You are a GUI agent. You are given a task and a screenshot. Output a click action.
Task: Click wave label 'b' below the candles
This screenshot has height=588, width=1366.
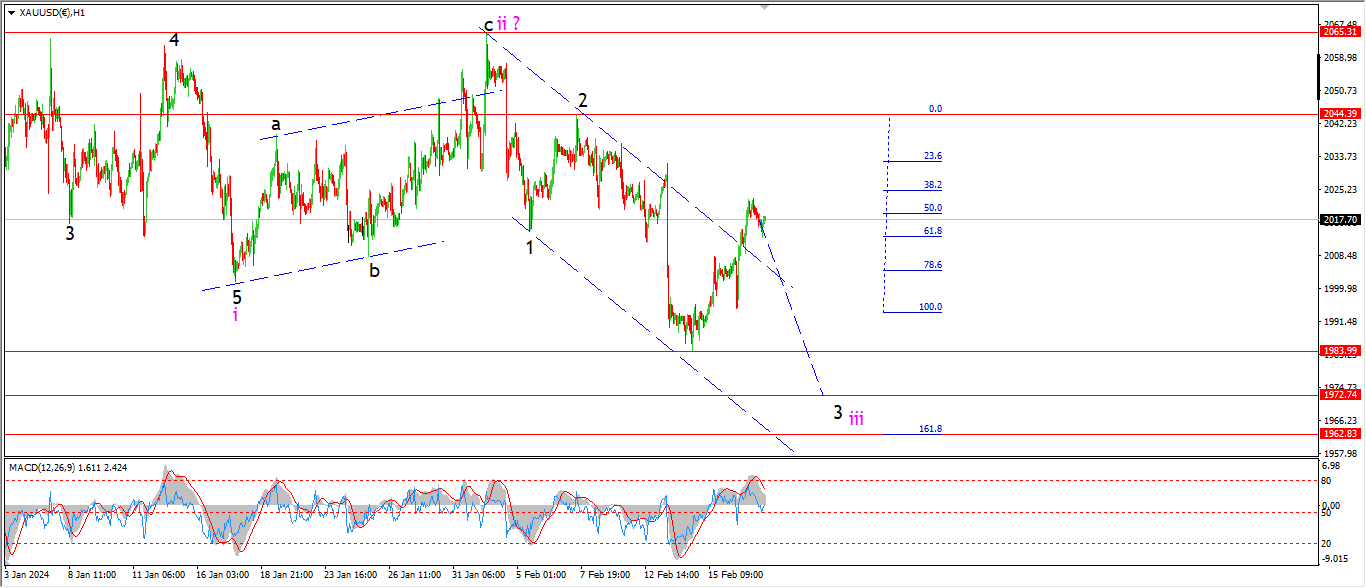(374, 270)
